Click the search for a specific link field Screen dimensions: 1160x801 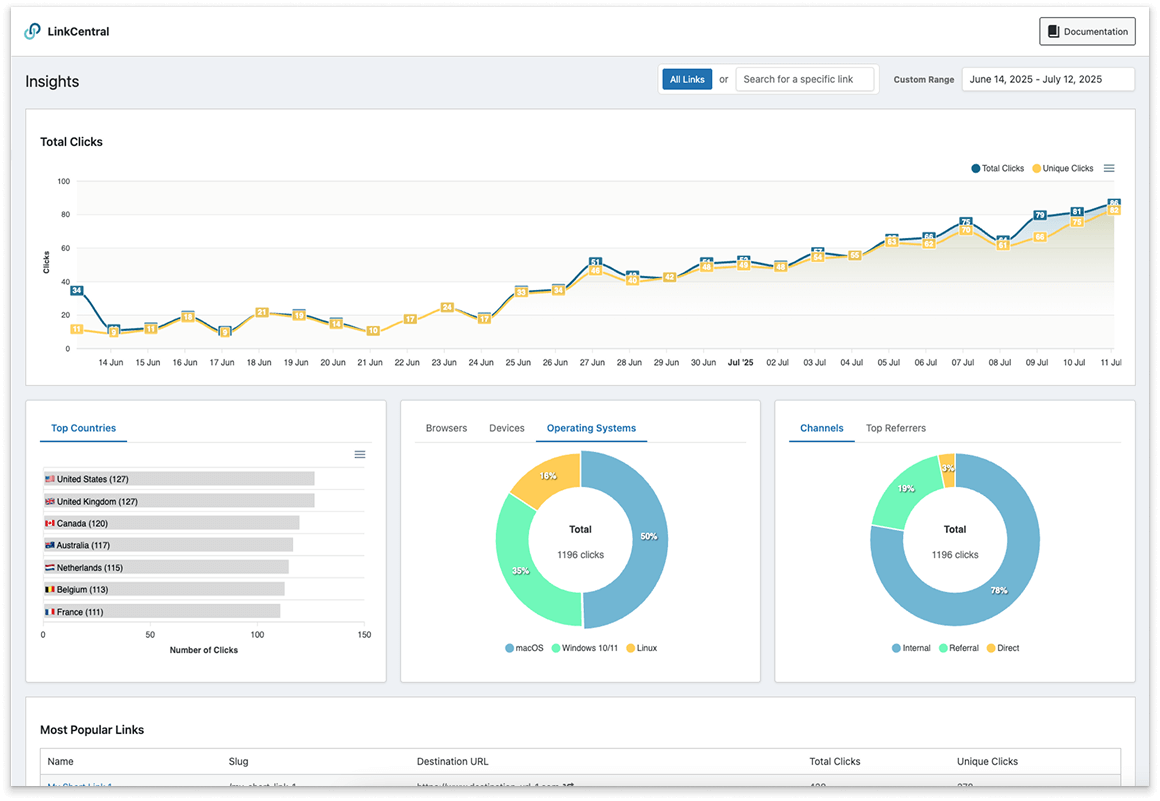click(805, 78)
